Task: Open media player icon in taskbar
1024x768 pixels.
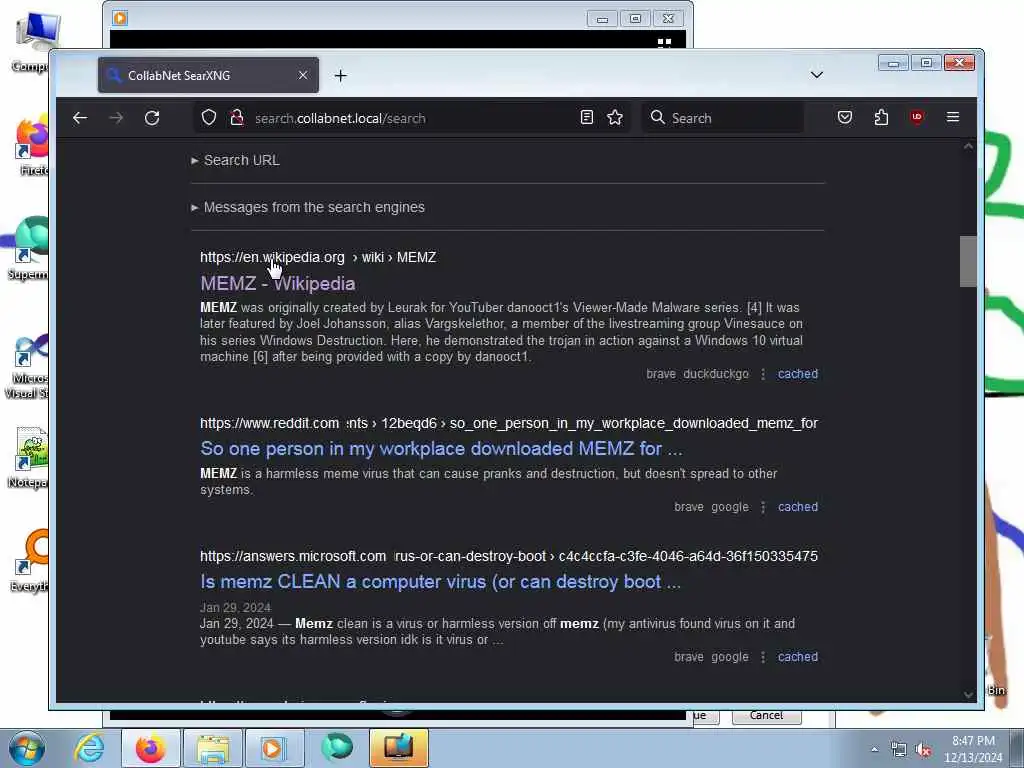Action: [274, 748]
